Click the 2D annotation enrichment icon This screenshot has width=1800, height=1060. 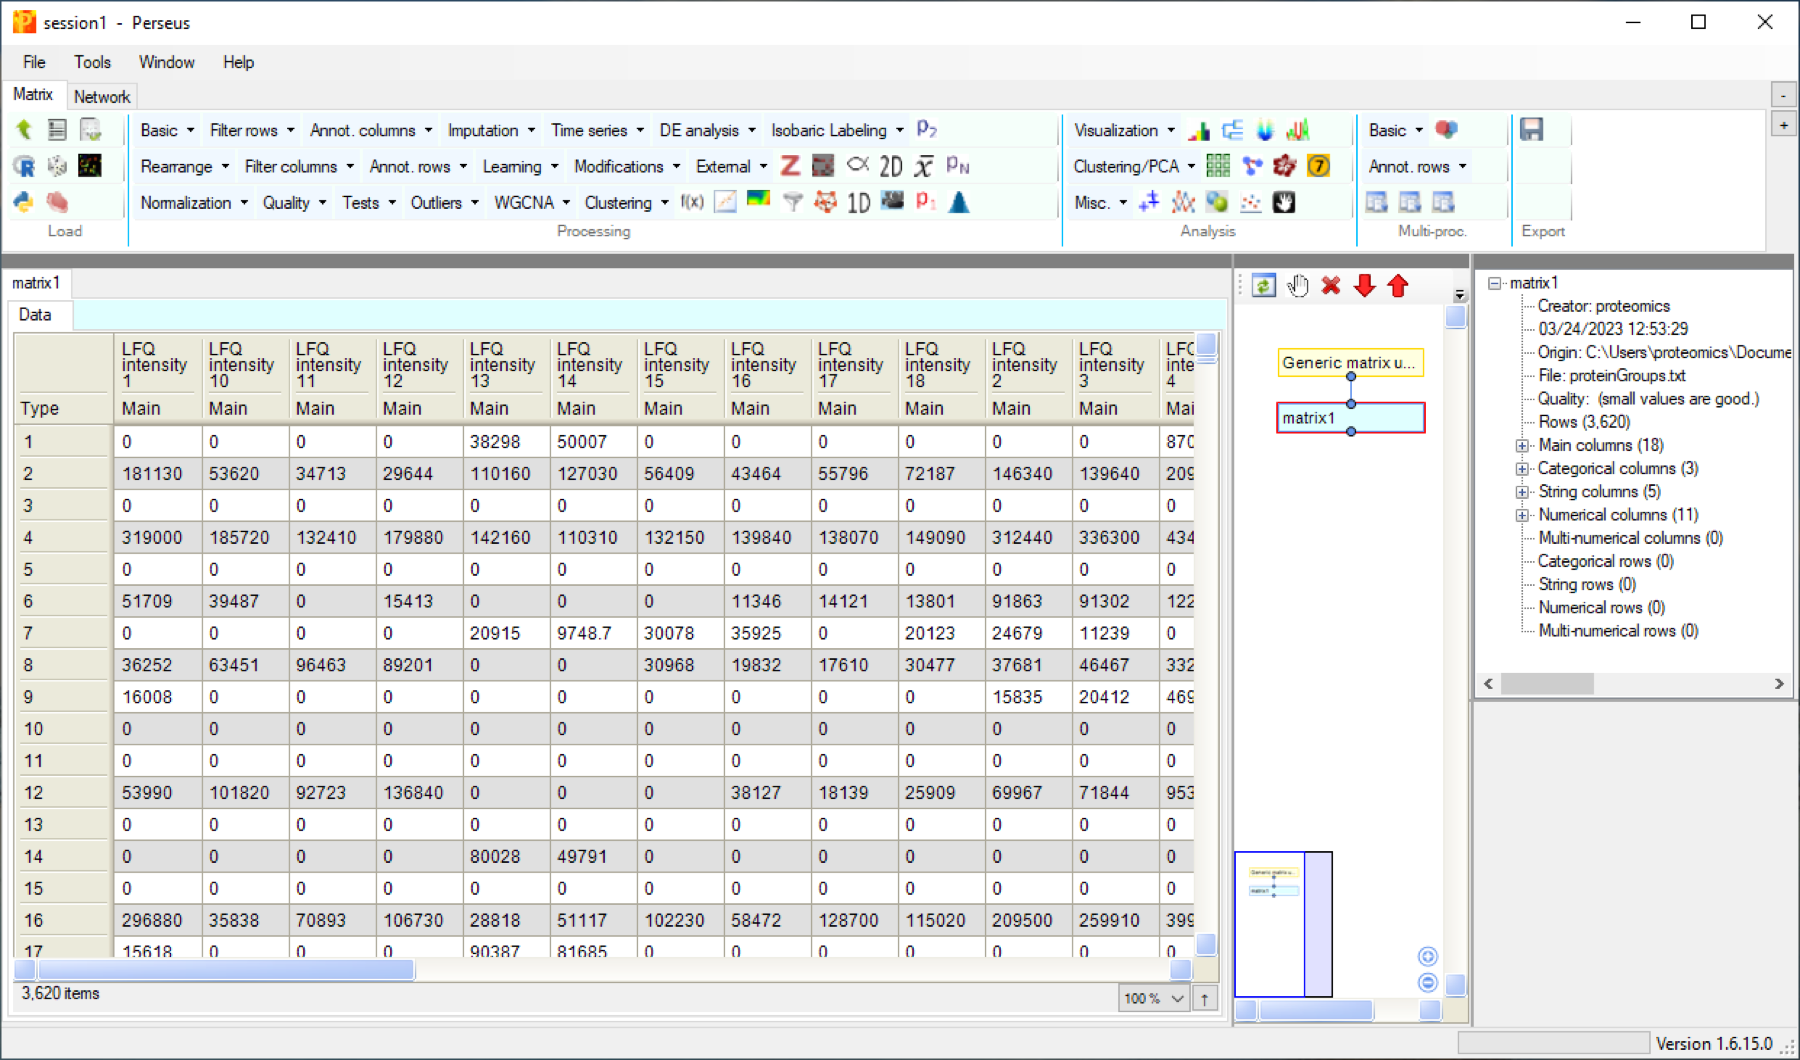891,166
